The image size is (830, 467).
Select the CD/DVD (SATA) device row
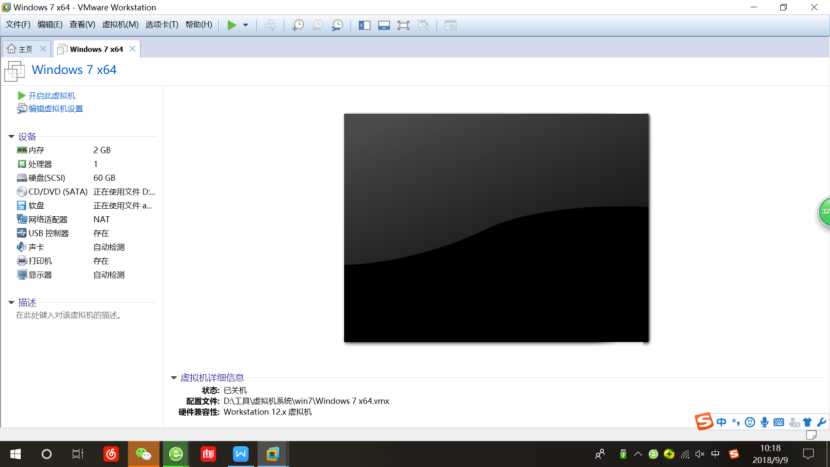[85, 192]
